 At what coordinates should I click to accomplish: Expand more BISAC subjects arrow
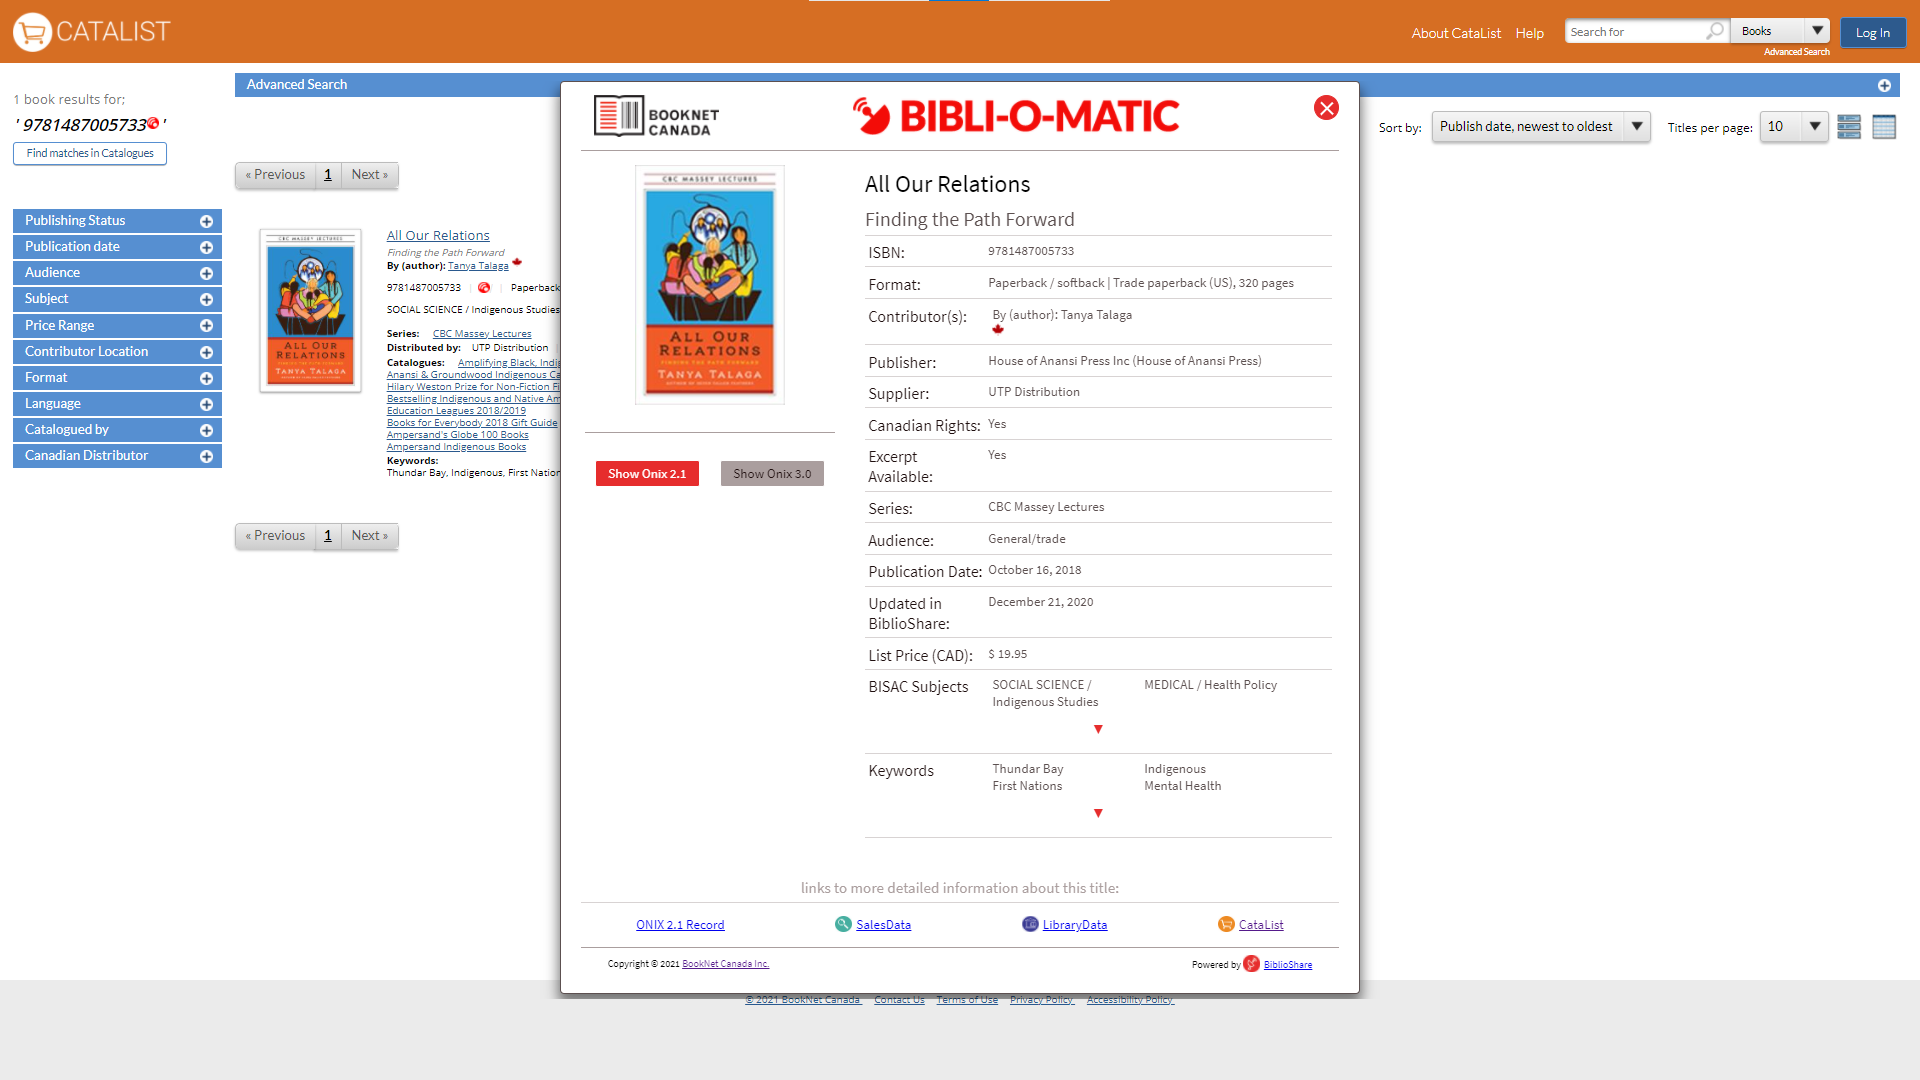[x=1098, y=729]
